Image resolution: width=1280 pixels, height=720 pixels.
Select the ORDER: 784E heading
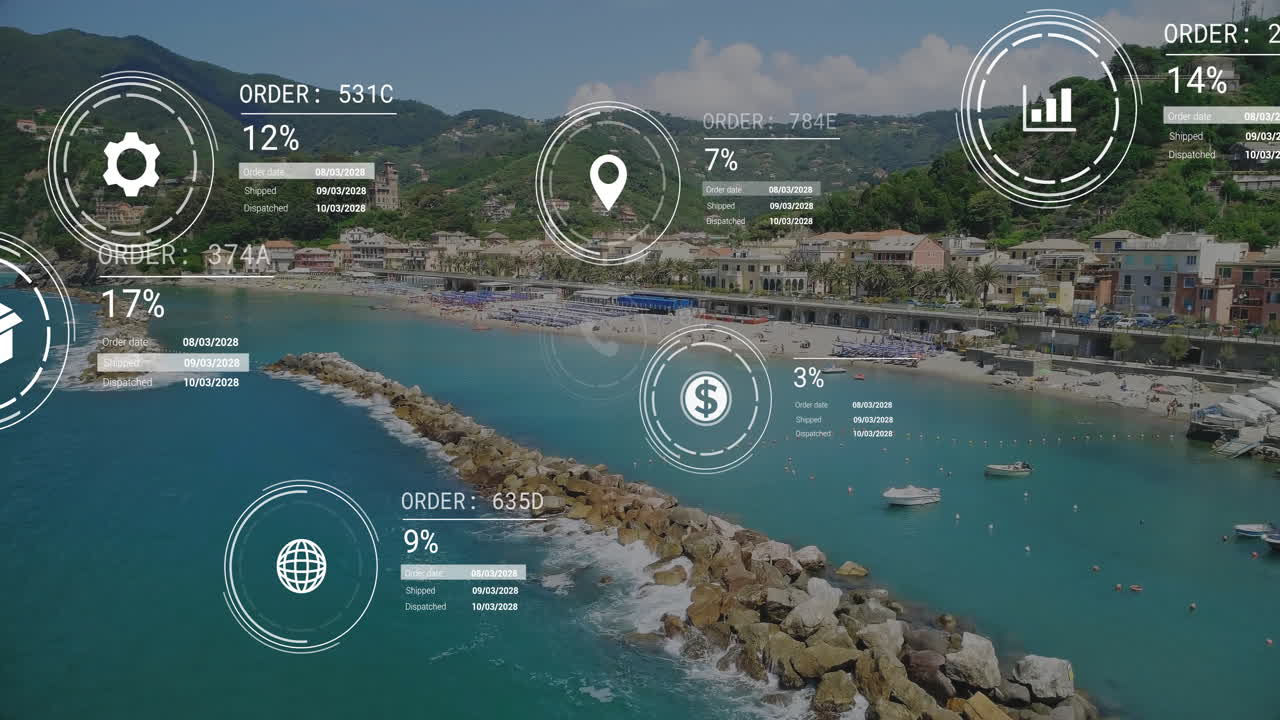point(769,122)
